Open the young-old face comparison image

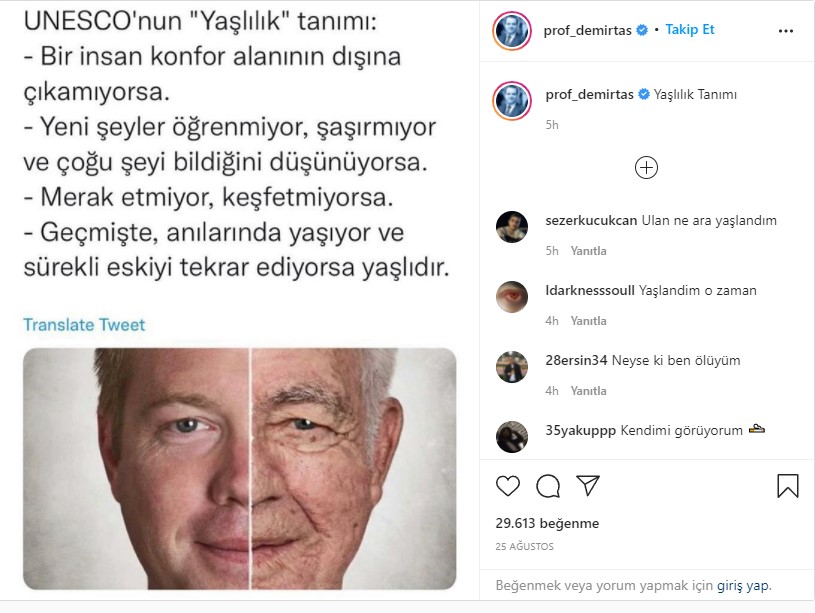[240, 468]
